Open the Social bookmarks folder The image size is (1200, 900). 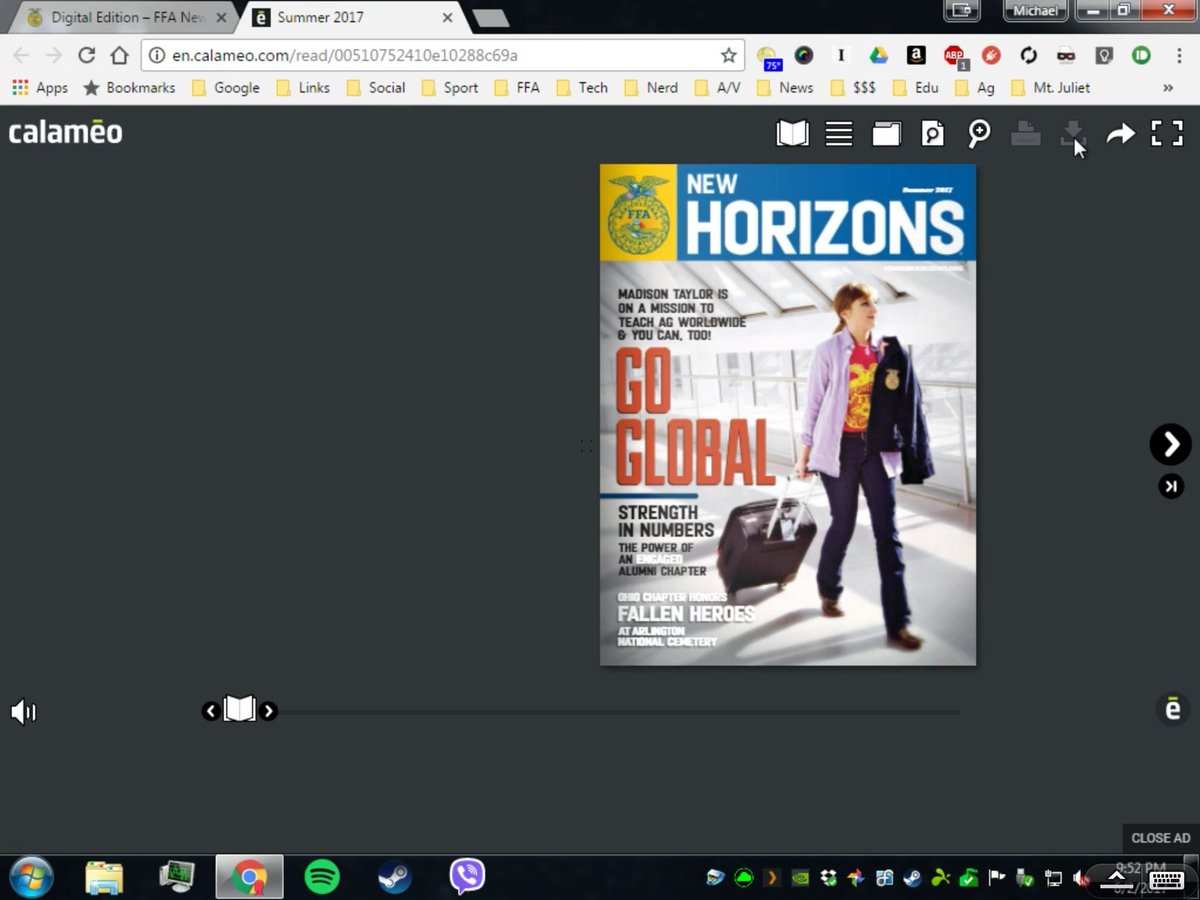click(376, 88)
